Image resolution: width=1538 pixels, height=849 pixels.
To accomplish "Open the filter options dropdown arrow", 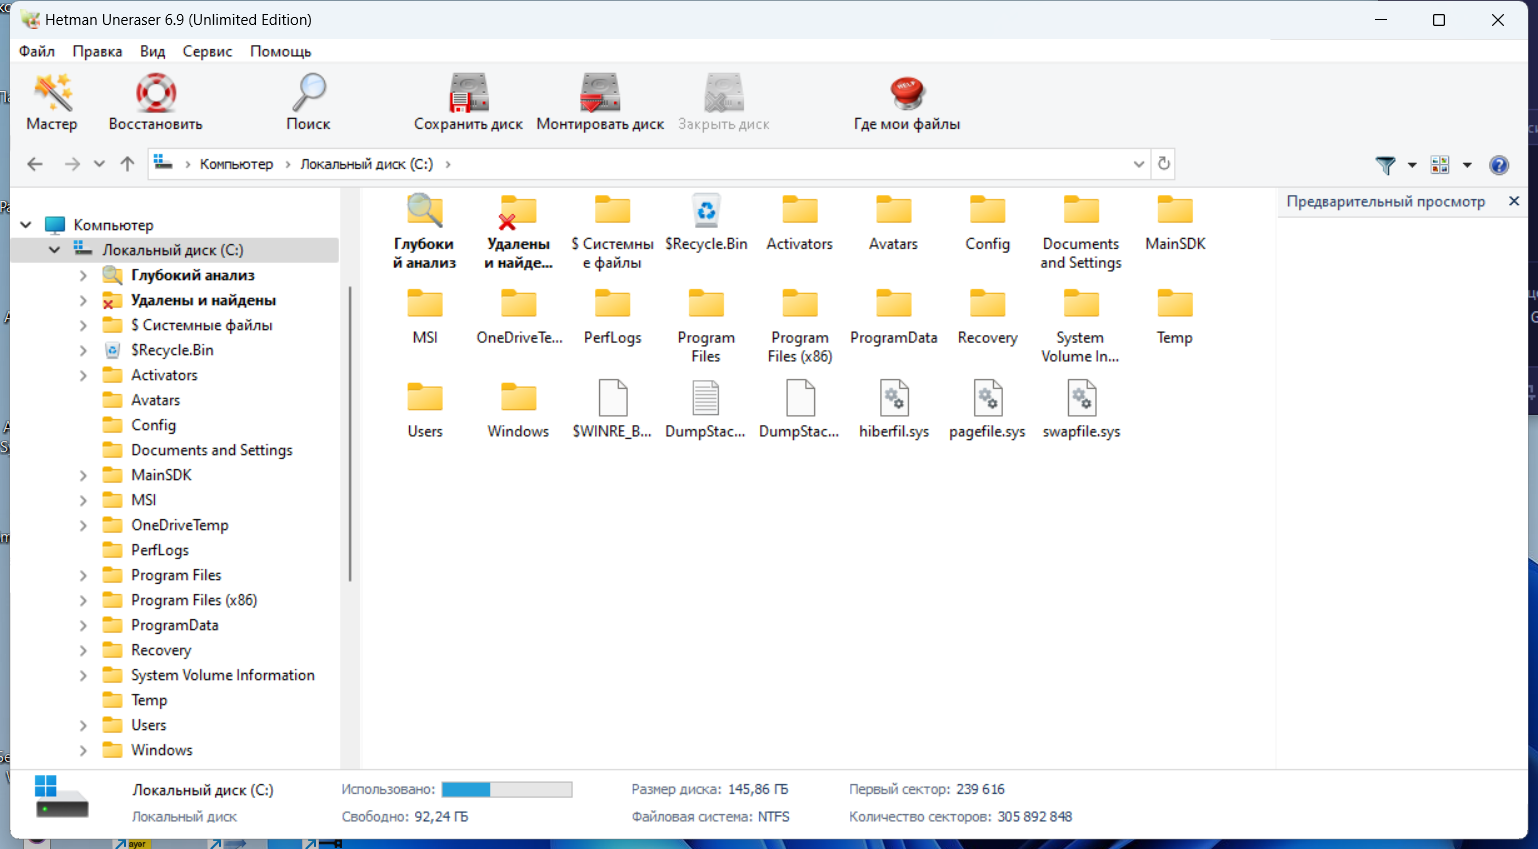I will [1412, 165].
